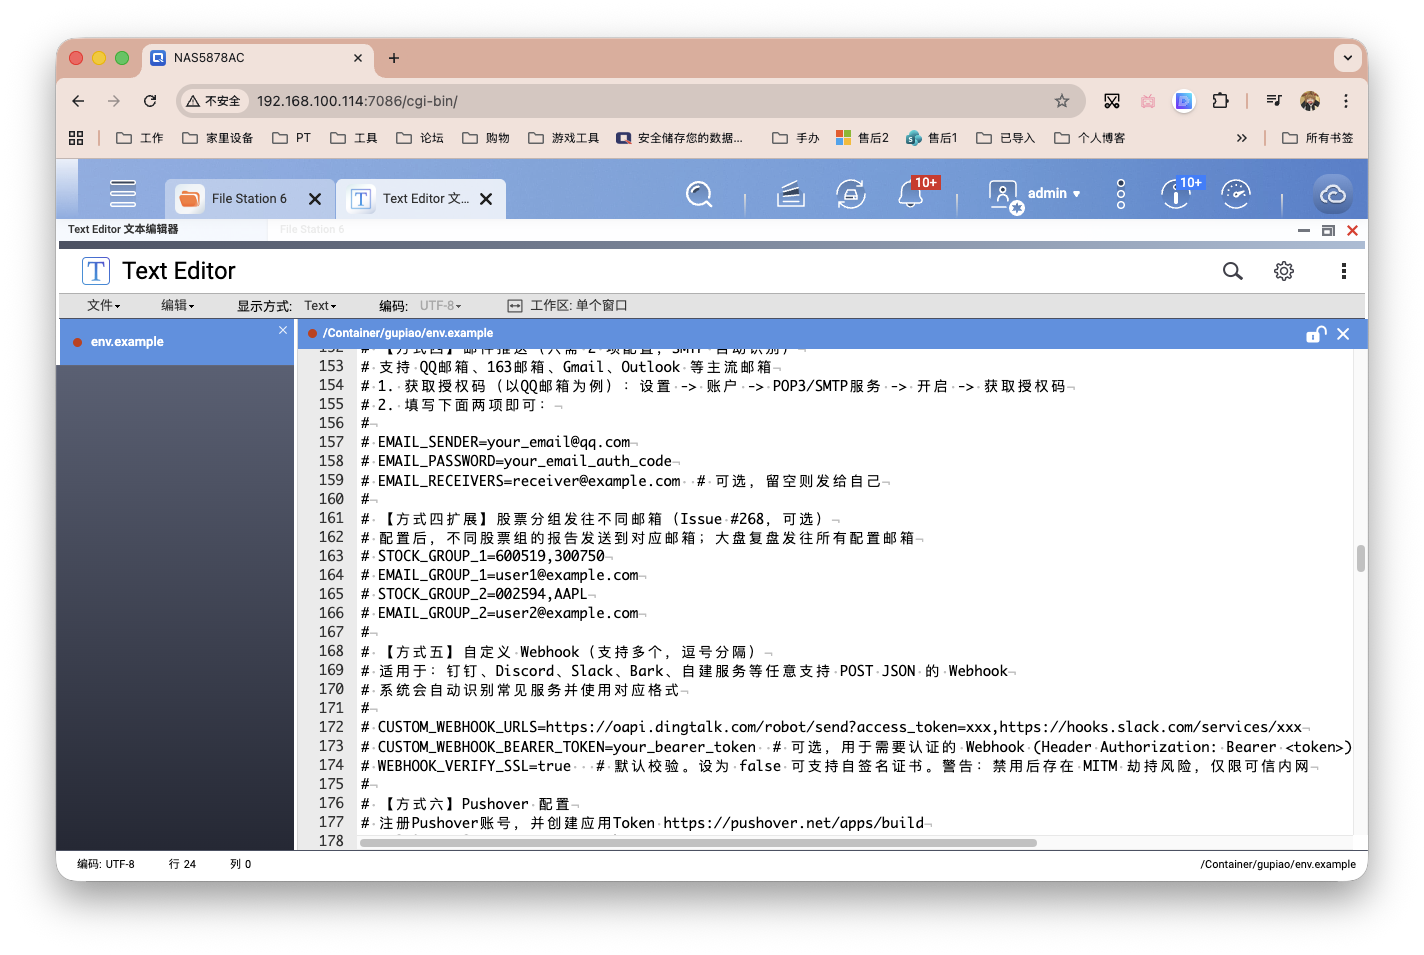1424x955 pixels.
Task: Open the cloud service icon
Action: pyautogui.click(x=1333, y=194)
